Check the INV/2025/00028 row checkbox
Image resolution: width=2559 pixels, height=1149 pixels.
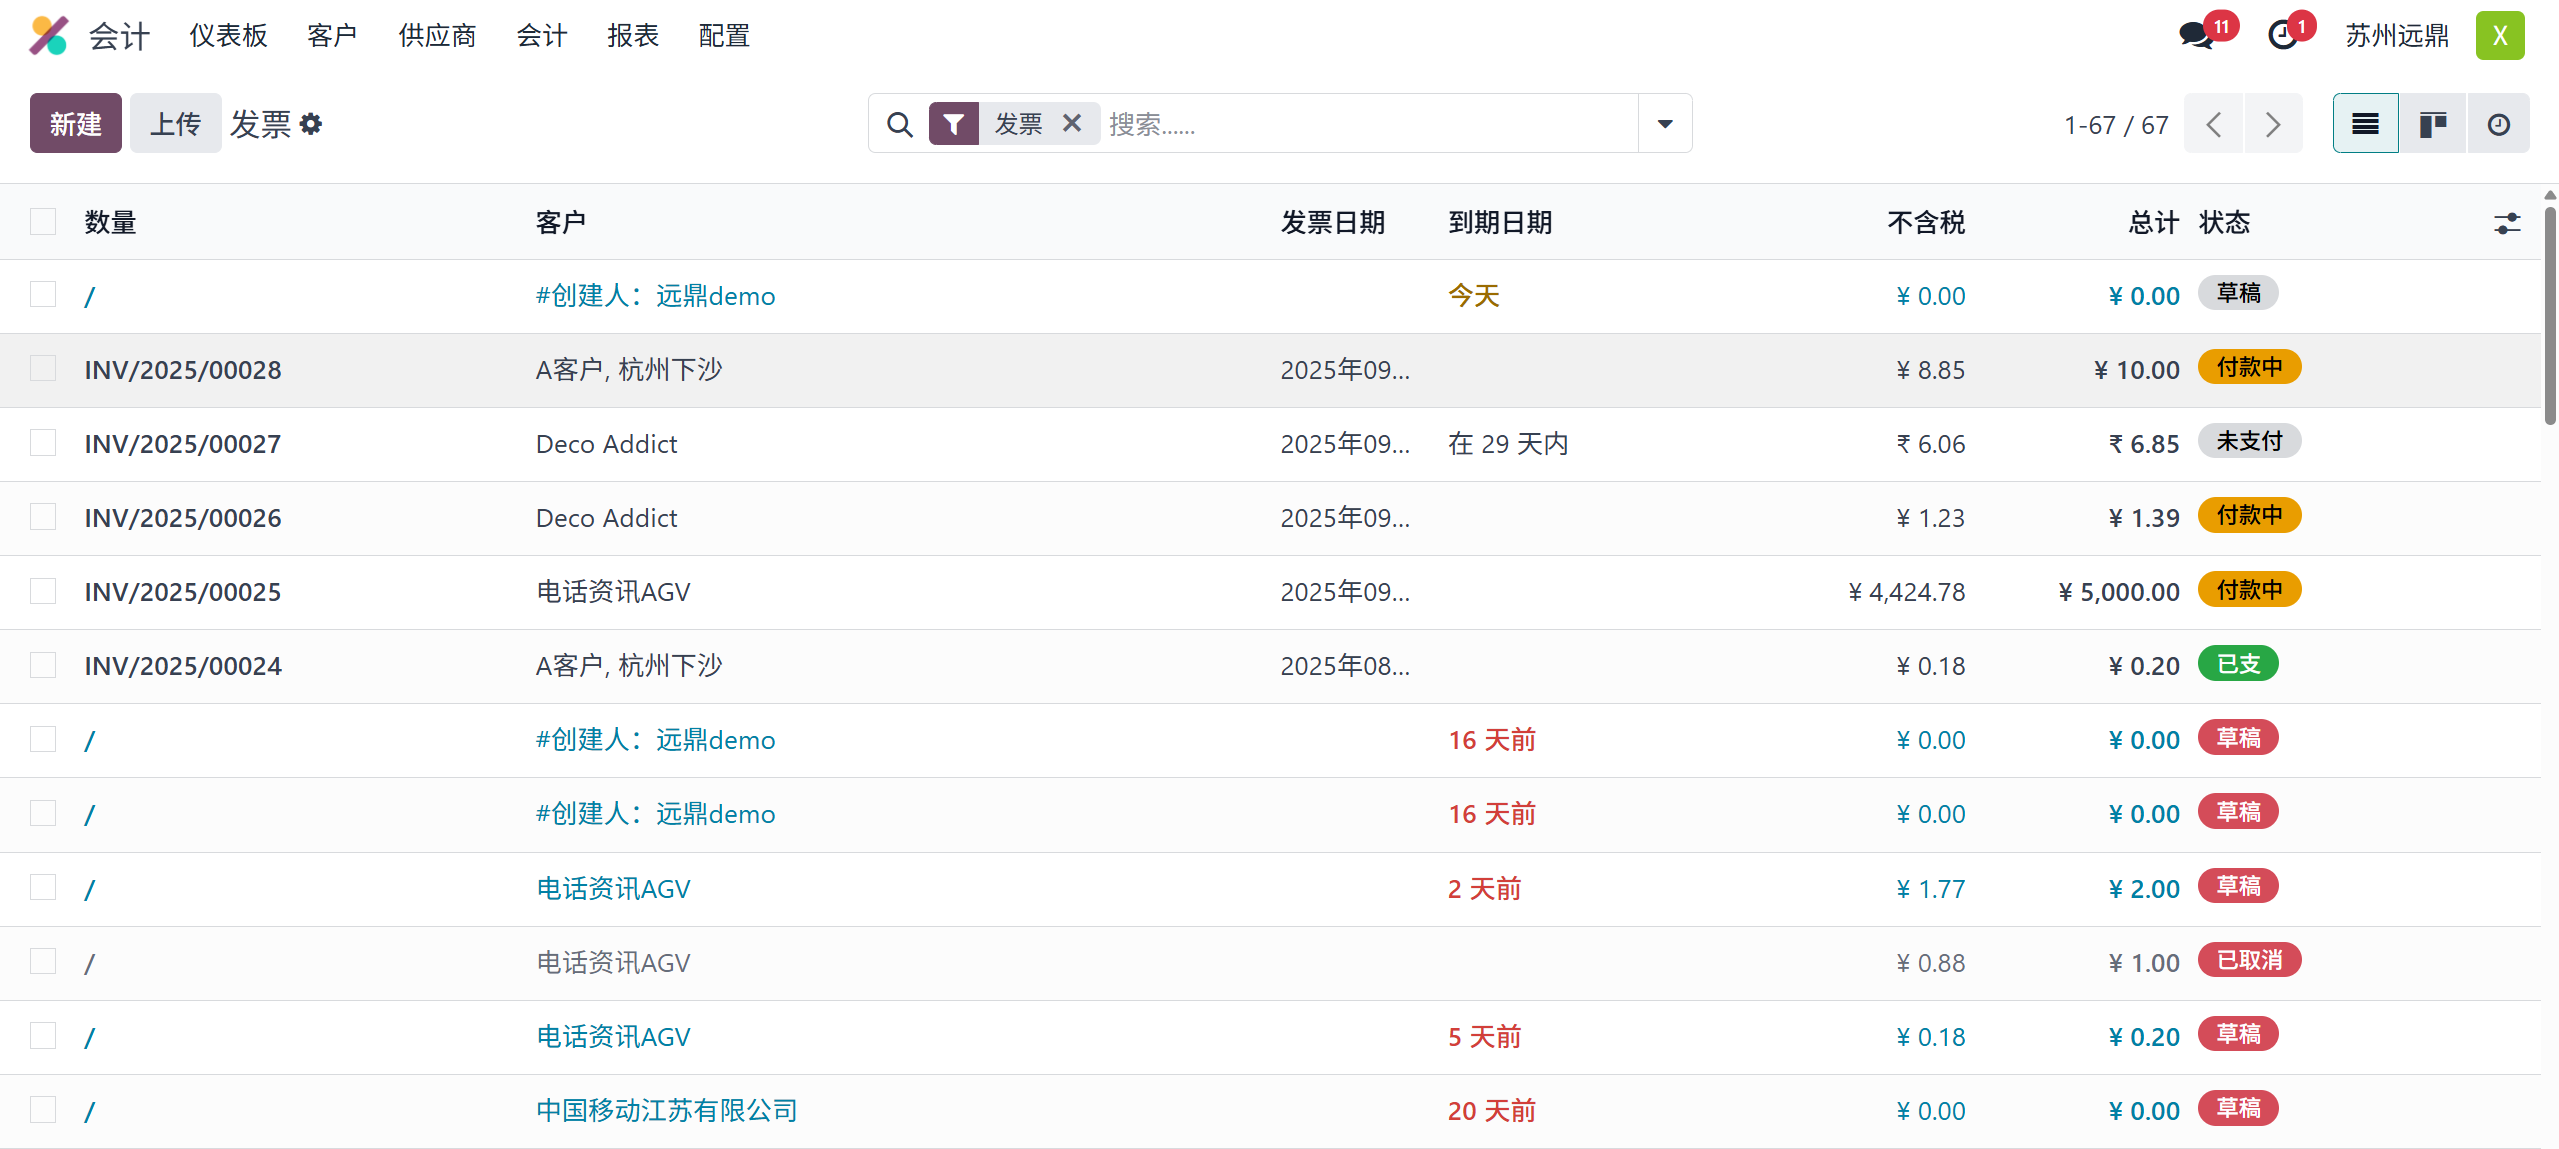point(43,369)
